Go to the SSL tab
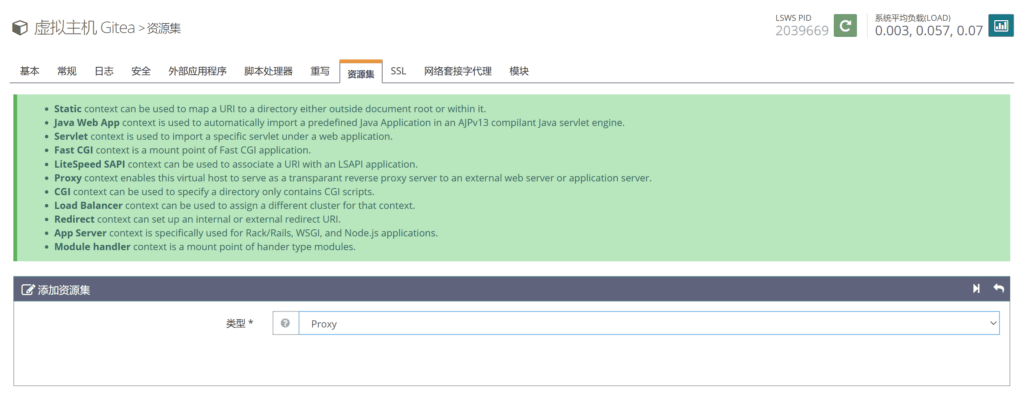Screen dimensions: 1024x404 pos(398,72)
